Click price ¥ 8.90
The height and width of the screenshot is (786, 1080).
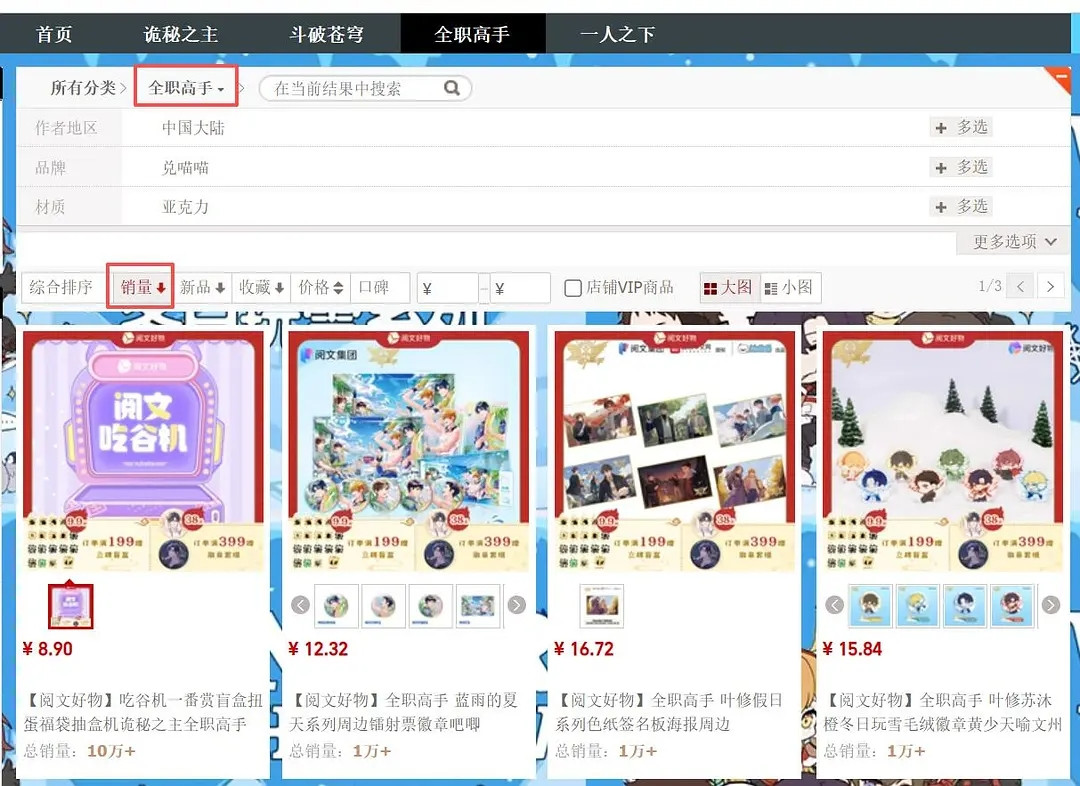48,649
